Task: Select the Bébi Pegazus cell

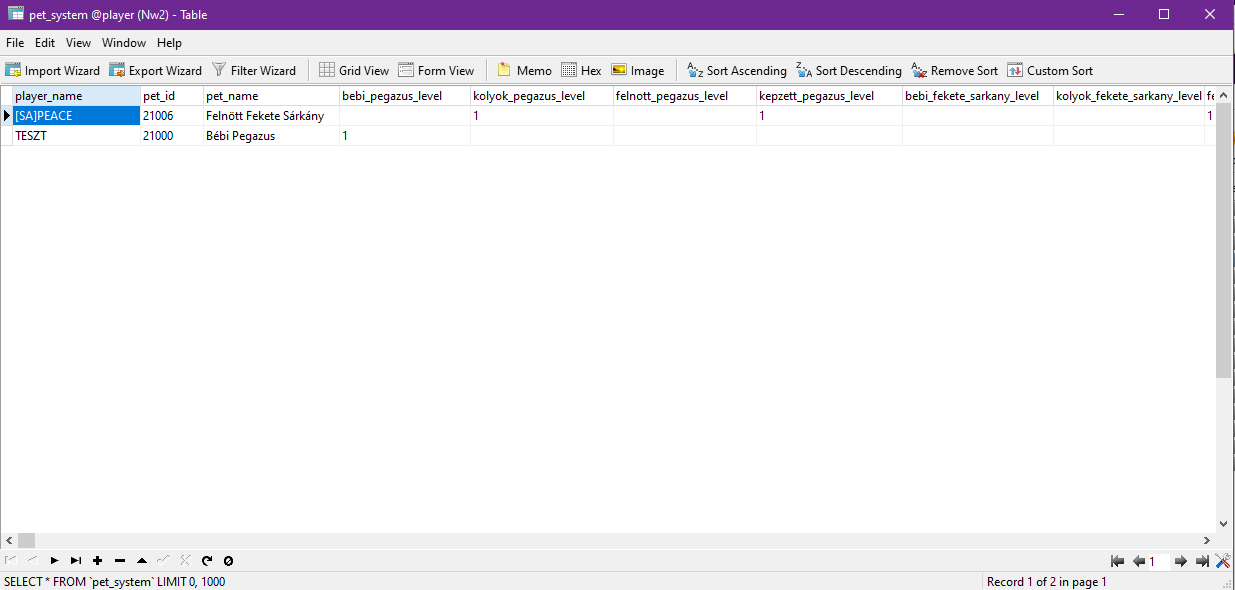Action: pos(271,136)
